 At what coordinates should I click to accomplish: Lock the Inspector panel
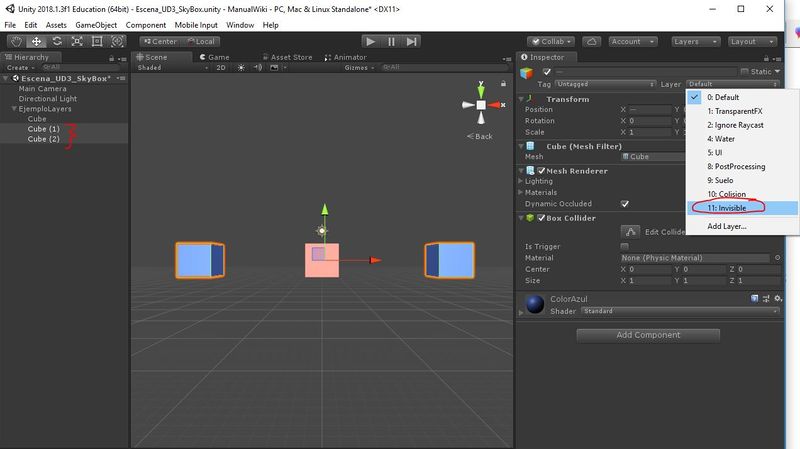766,58
